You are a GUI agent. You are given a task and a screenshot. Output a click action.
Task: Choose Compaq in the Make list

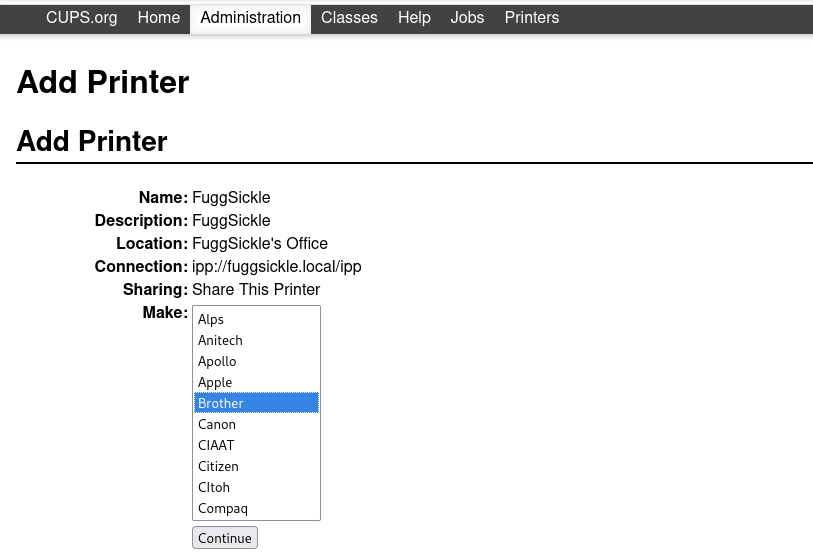[x=223, y=508]
